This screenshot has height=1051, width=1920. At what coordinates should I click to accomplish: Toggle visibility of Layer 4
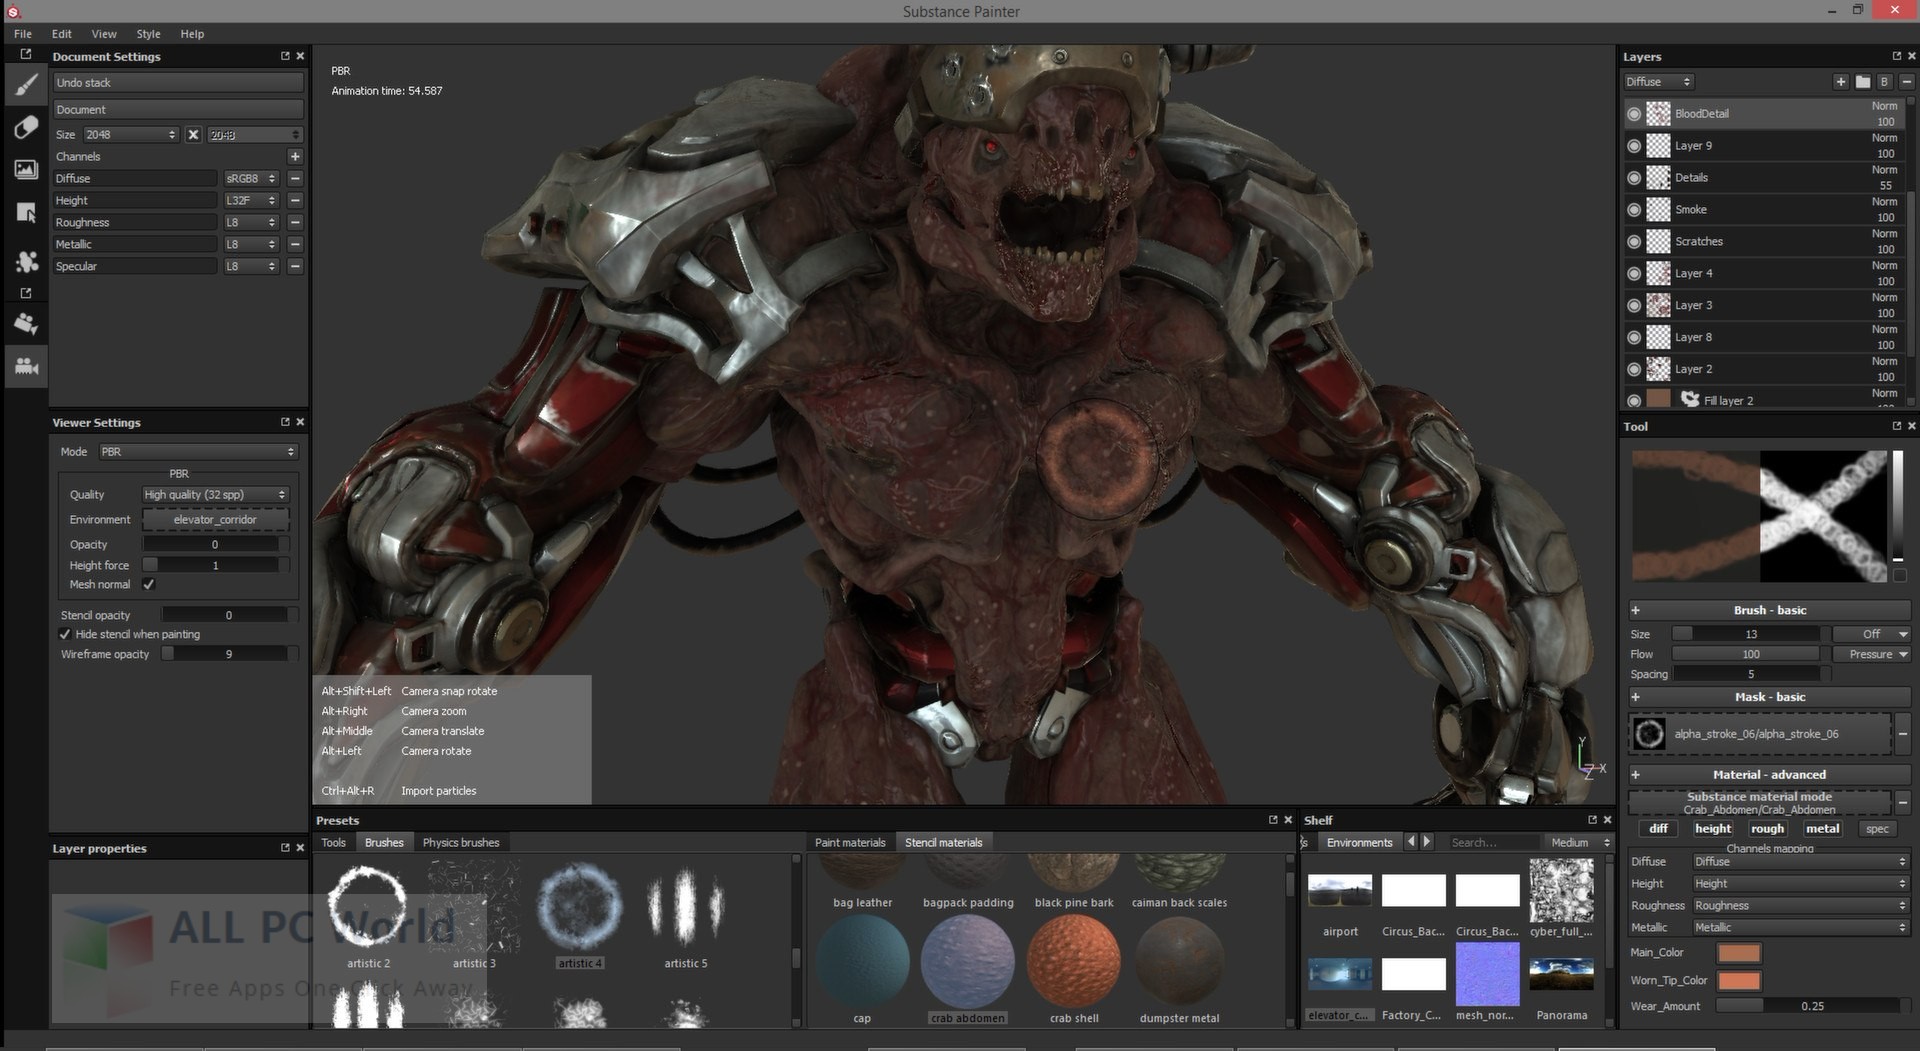(1634, 274)
